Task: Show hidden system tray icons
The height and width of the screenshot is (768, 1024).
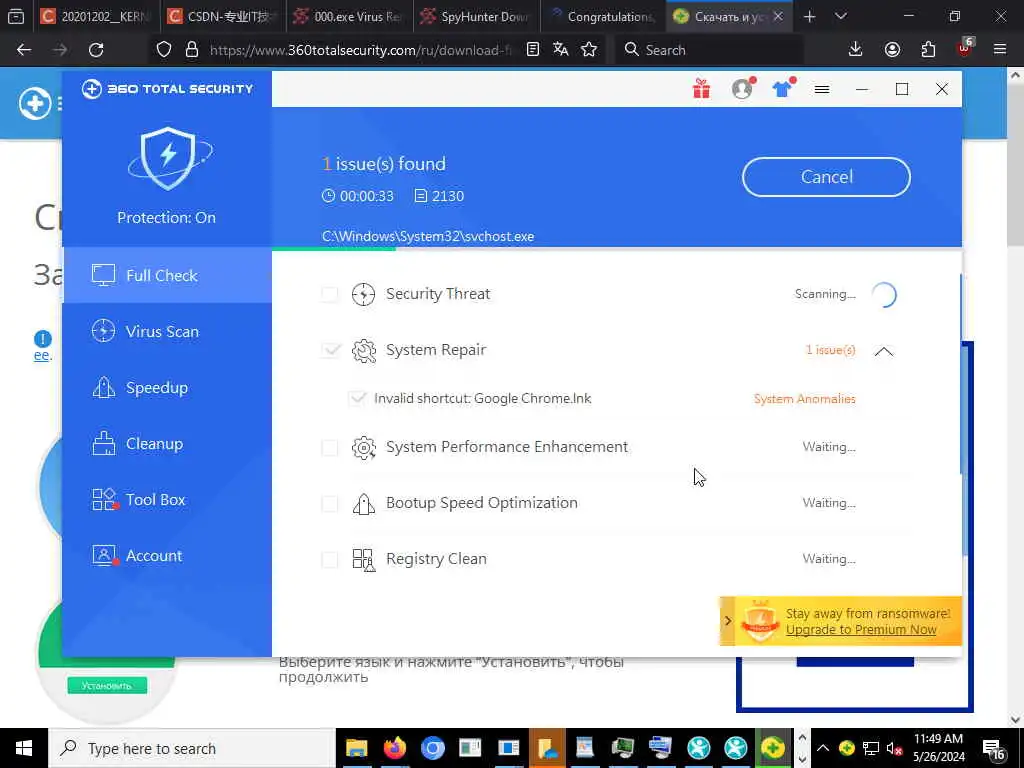Action: 823,748
